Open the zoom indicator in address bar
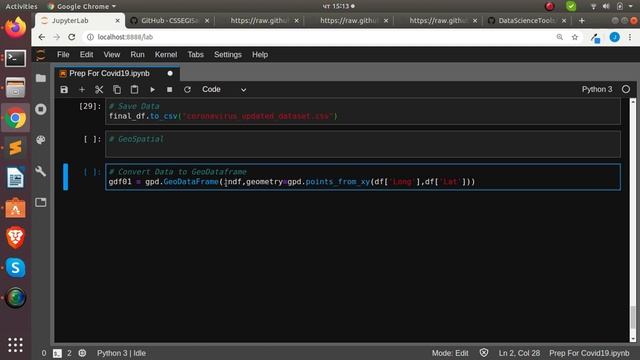The height and width of the screenshot is (360, 640). [560, 37]
